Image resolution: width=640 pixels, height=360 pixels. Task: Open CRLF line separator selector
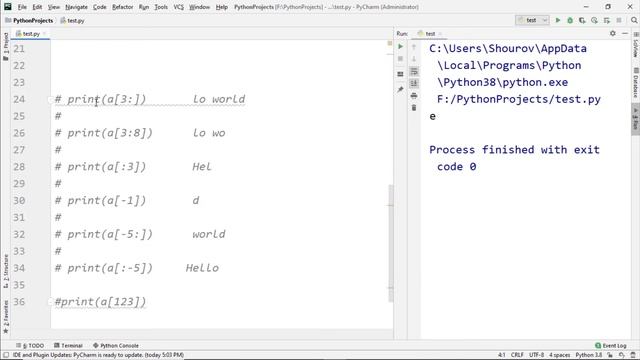pos(517,355)
